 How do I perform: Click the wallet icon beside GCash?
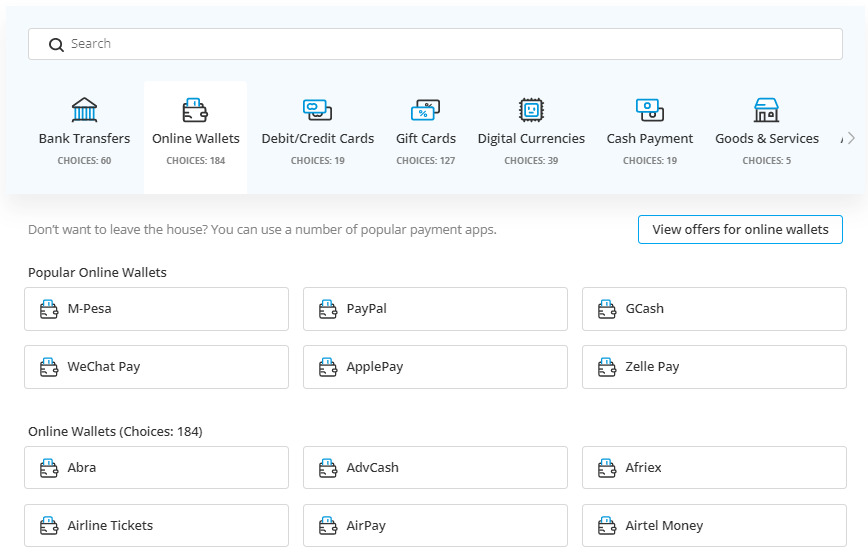point(607,309)
